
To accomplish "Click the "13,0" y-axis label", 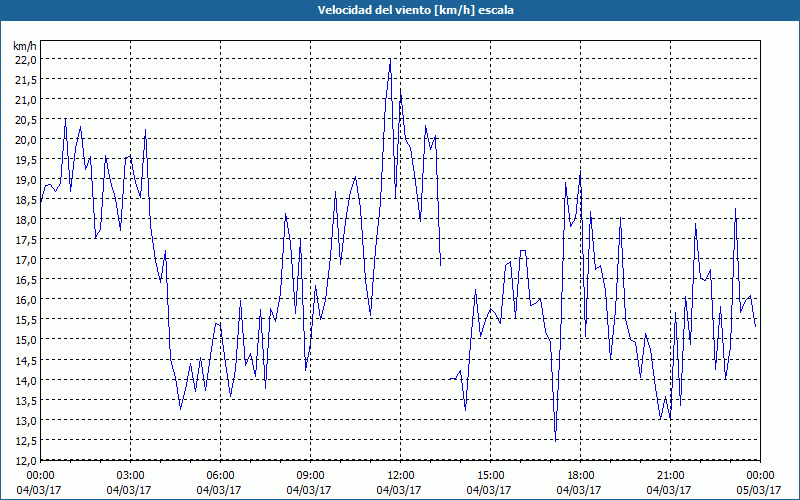I will click(26, 420).
